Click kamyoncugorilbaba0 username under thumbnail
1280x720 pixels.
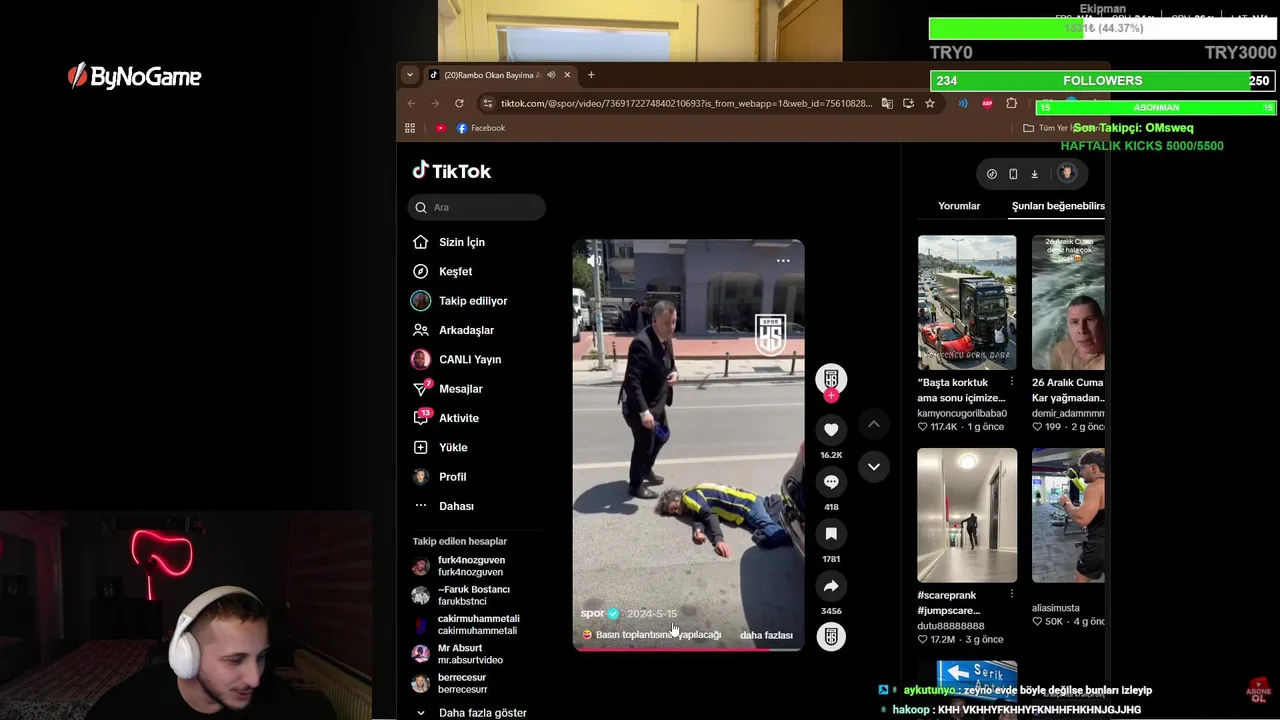pyautogui.click(x=962, y=413)
